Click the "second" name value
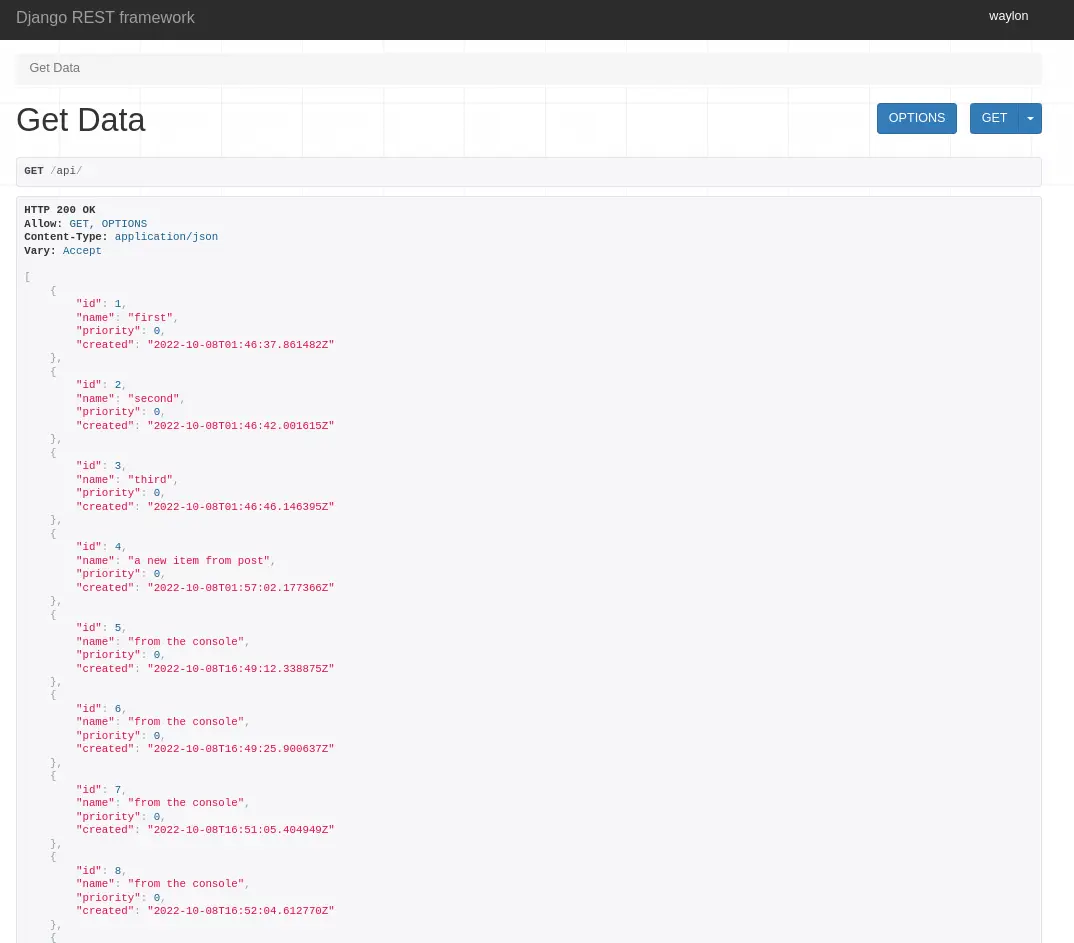This screenshot has height=943, width=1074. [x=154, y=399]
